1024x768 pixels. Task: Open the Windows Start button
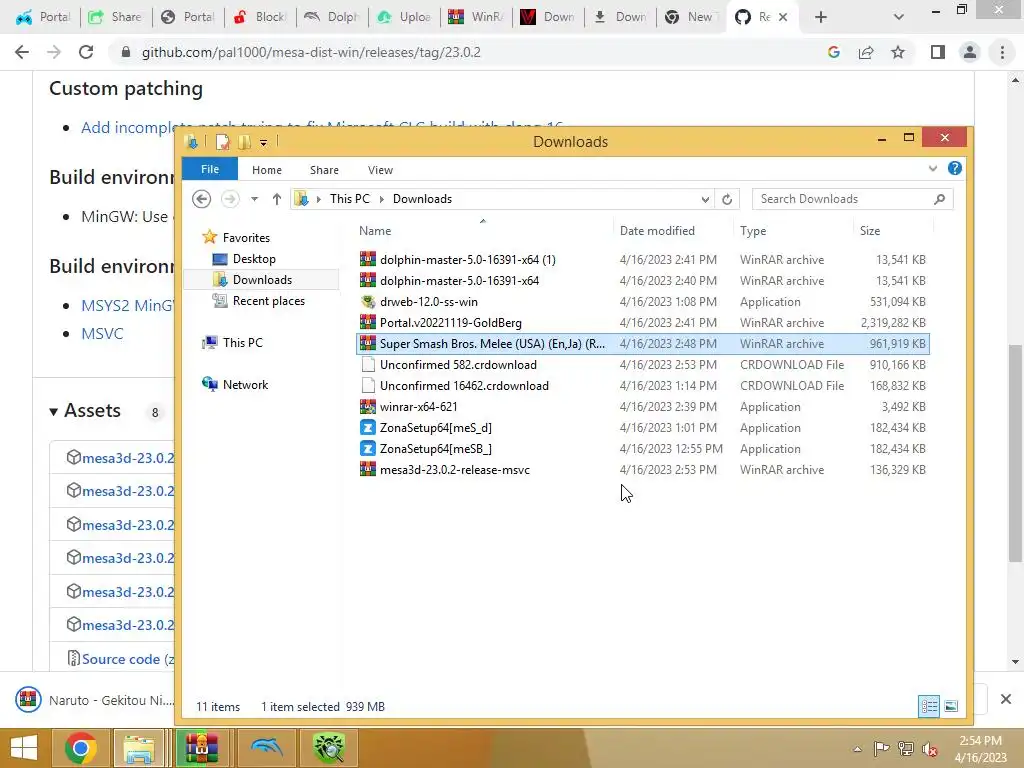(24, 748)
